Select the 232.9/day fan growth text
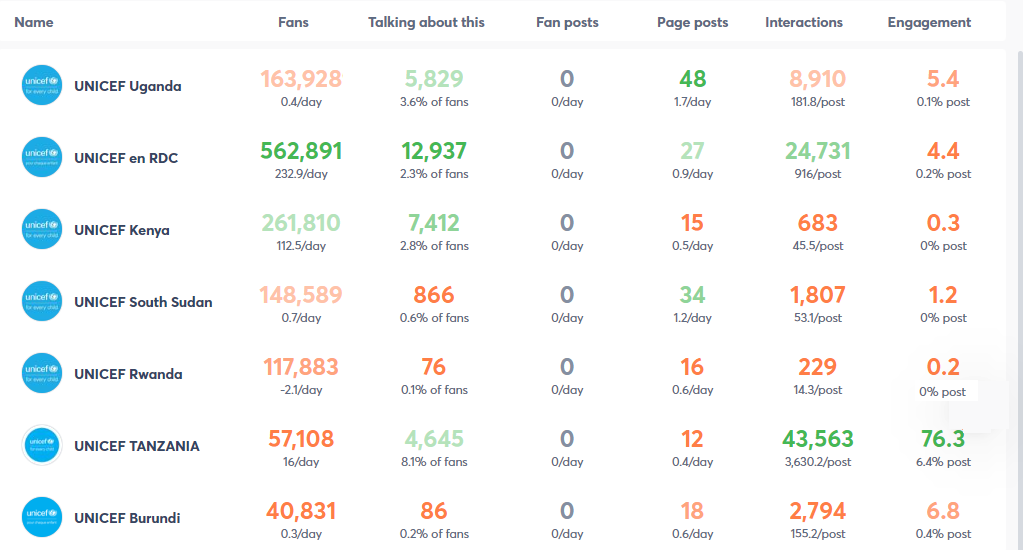 (301, 174)
